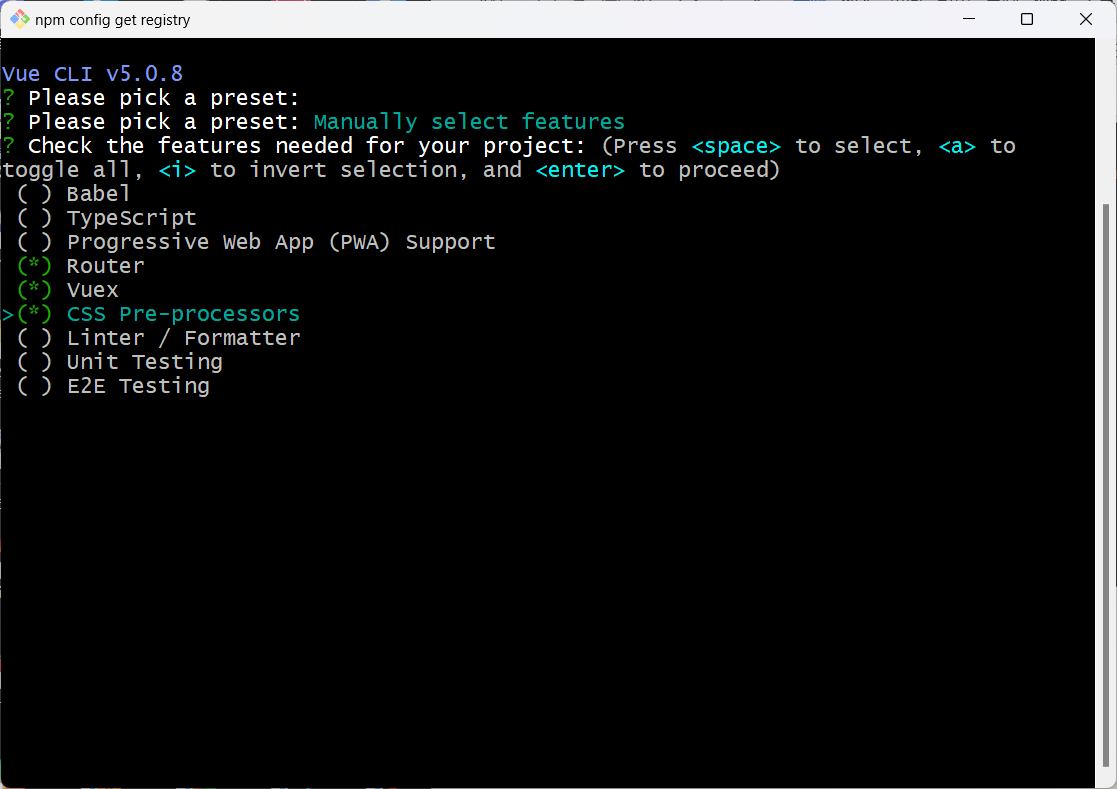Click the TypeScript option label

point(131,218)
